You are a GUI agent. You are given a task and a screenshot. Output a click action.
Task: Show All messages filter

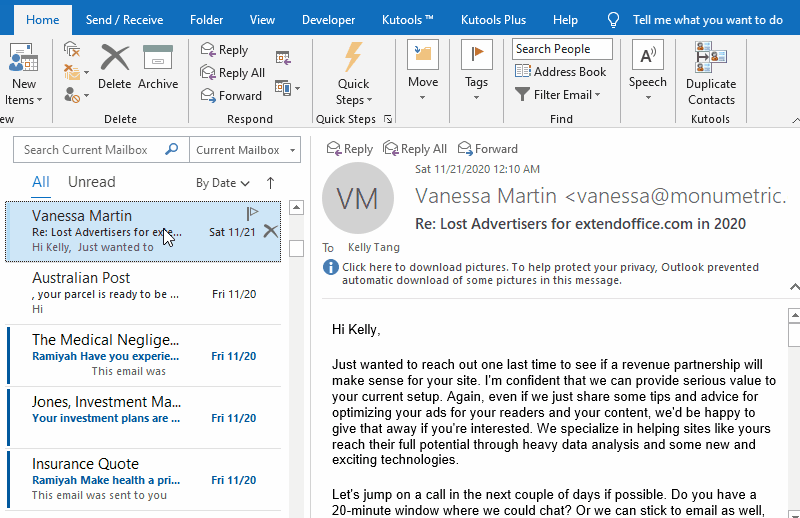click(x=41, y=182)
